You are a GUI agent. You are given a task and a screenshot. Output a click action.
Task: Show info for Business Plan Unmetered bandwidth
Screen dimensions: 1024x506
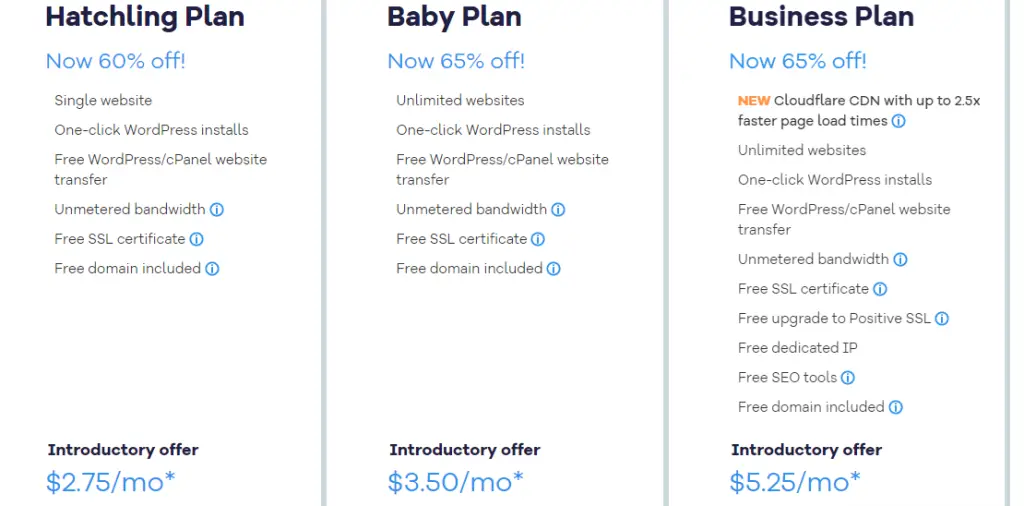[901, 259]
